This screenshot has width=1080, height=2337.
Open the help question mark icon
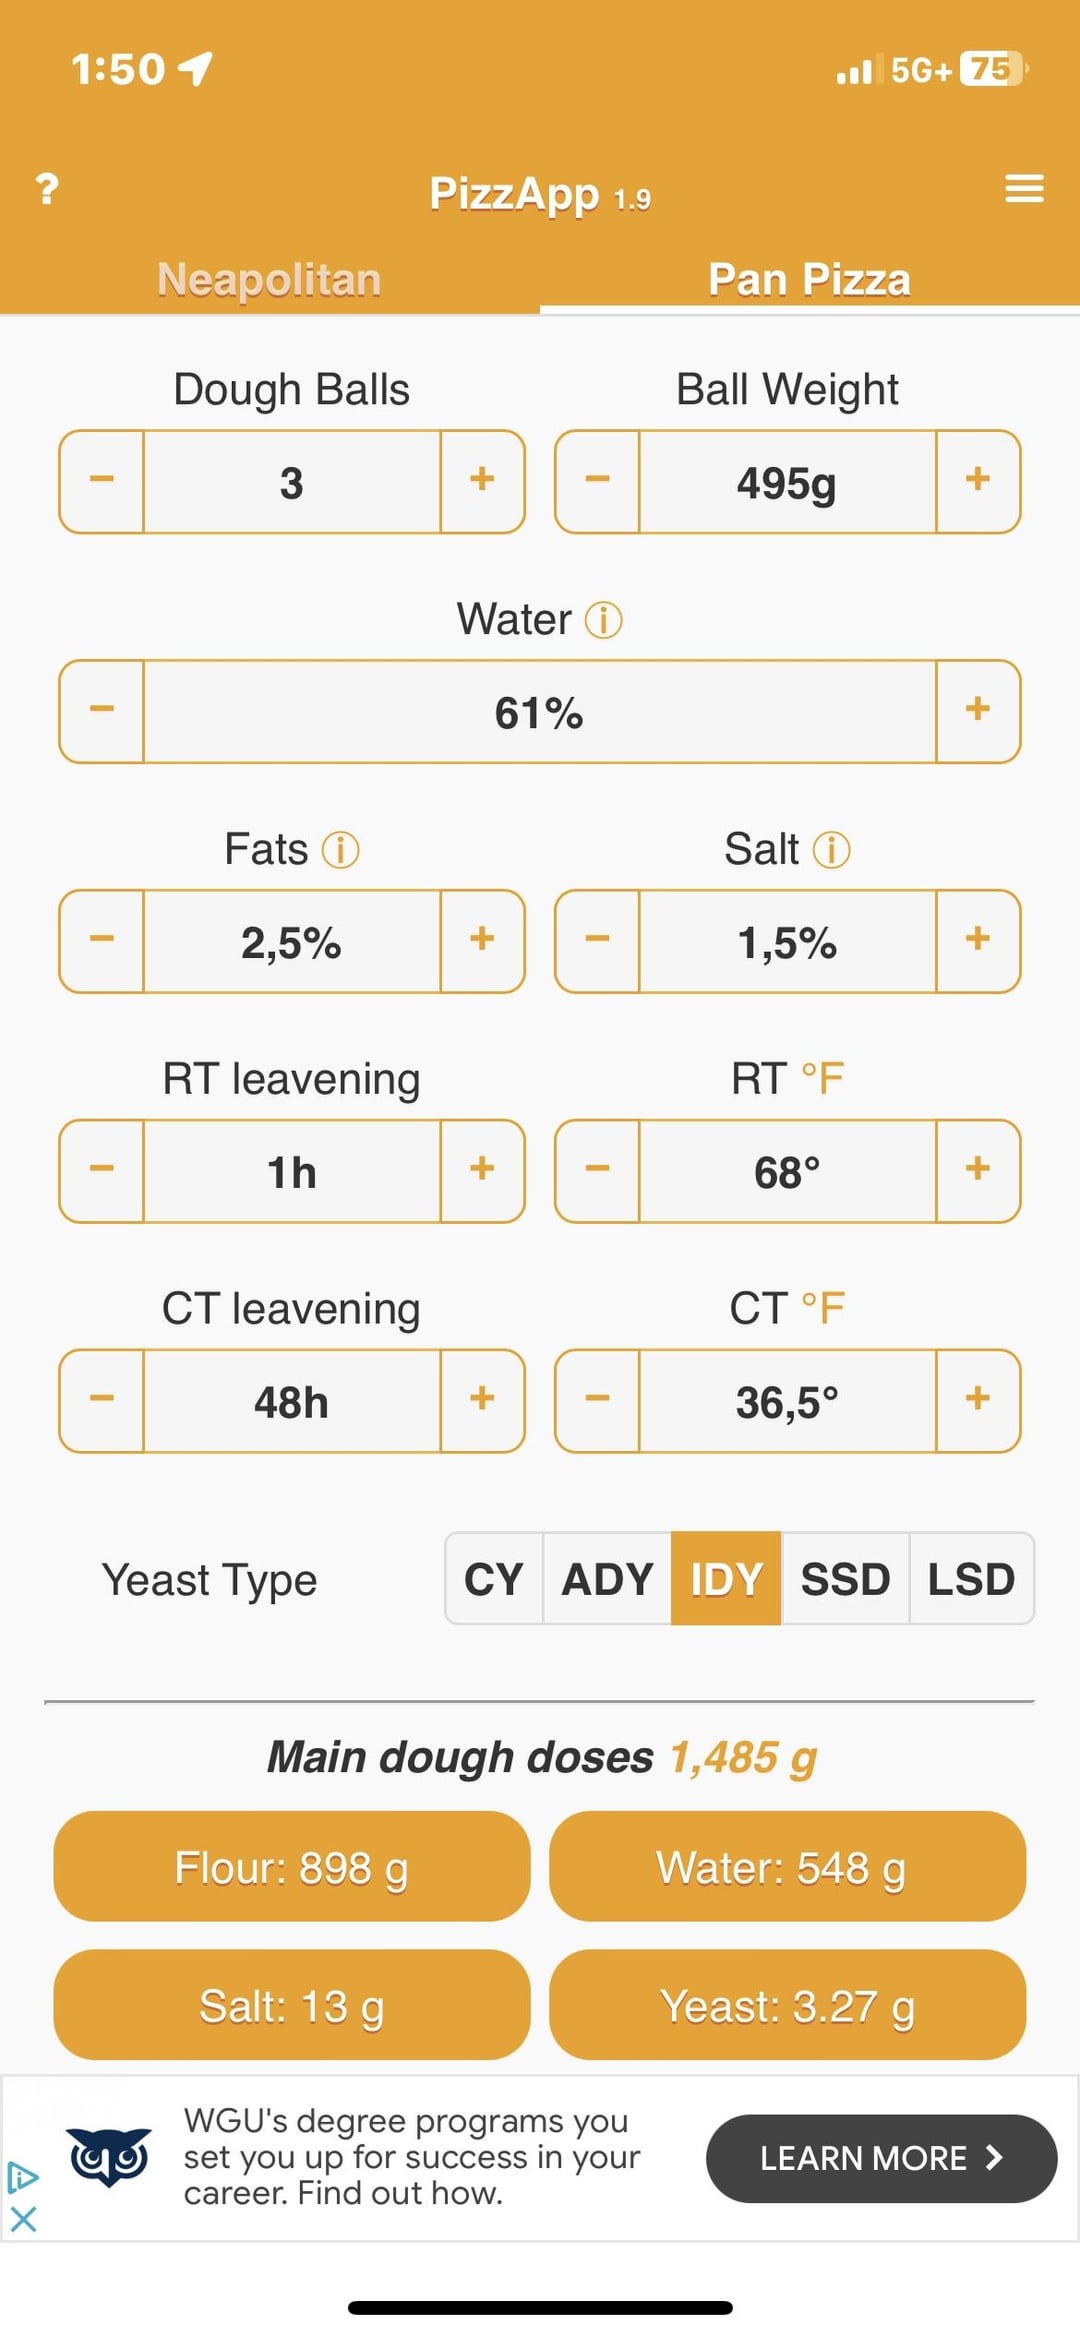click(x=46, y=188)
